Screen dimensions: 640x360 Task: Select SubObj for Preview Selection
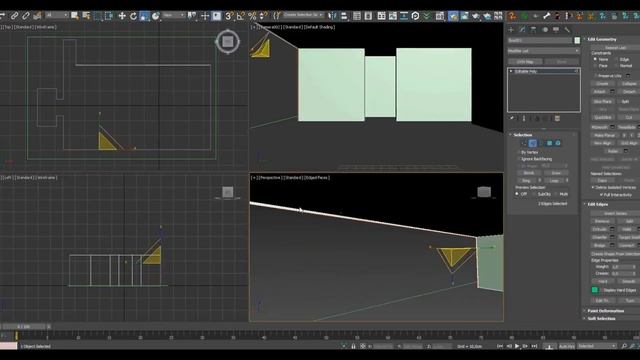pyautogui.click(x=534, y=194)
